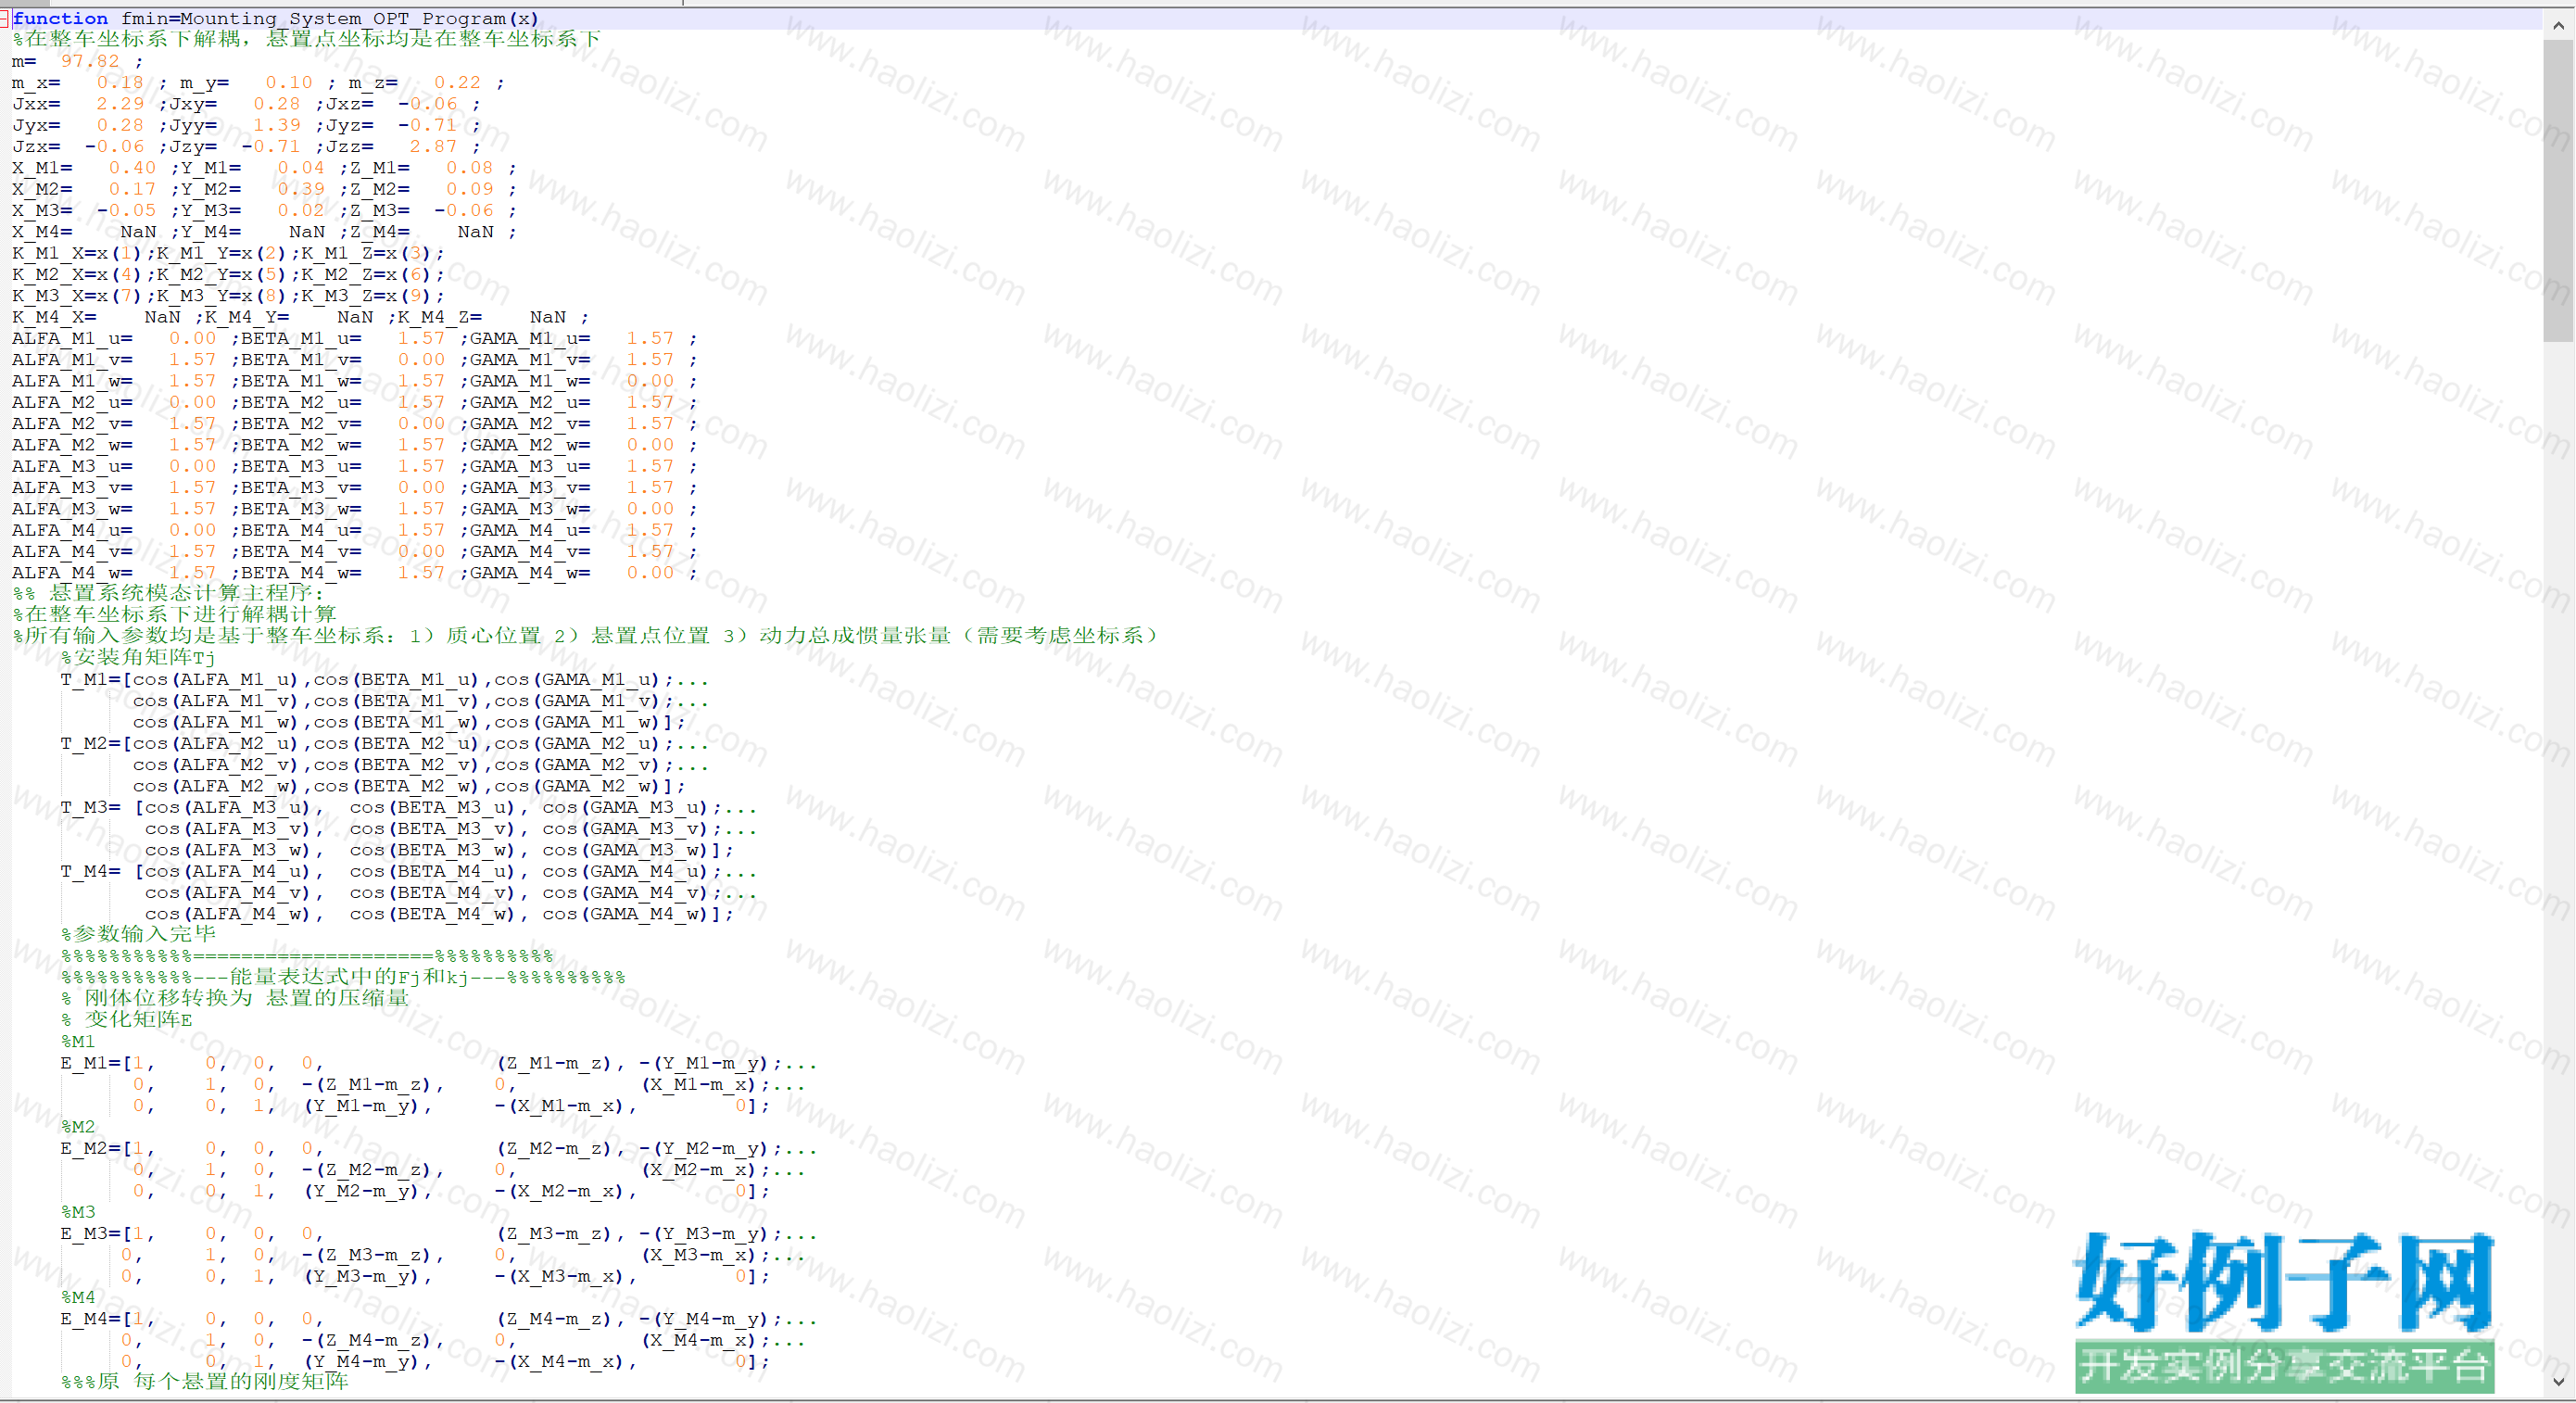Click the 'E_M2=[' matrix start
This screenshot has height=1403, width=2576.
[96, 1148]
